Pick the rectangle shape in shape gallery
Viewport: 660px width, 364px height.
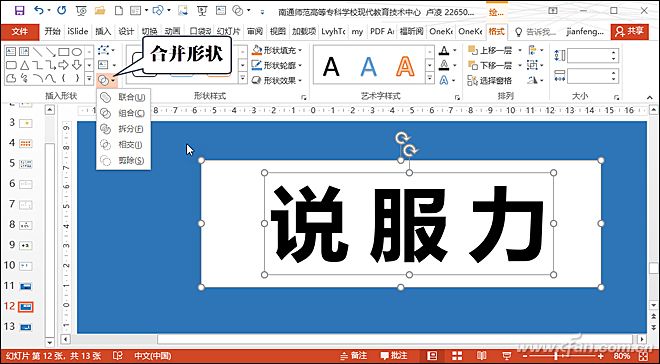point(64,52)
